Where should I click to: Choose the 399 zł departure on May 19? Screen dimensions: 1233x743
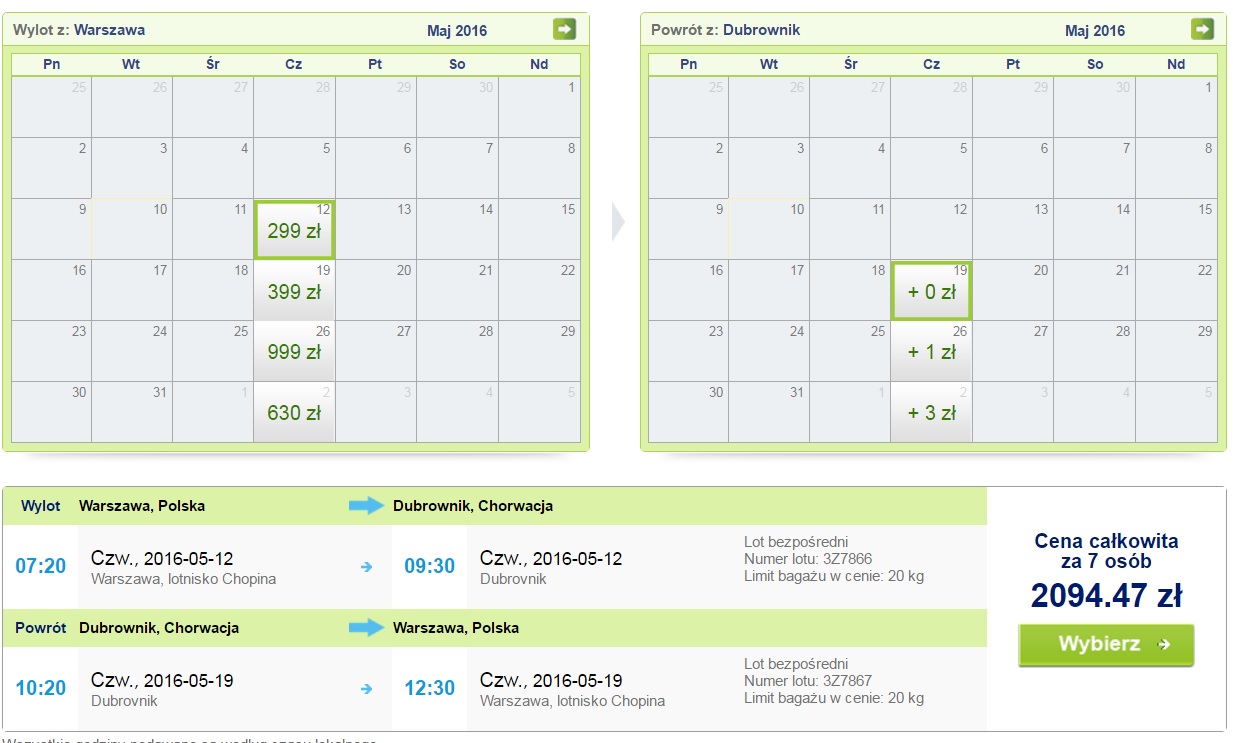pyautogui.click(x=294, y=290)
